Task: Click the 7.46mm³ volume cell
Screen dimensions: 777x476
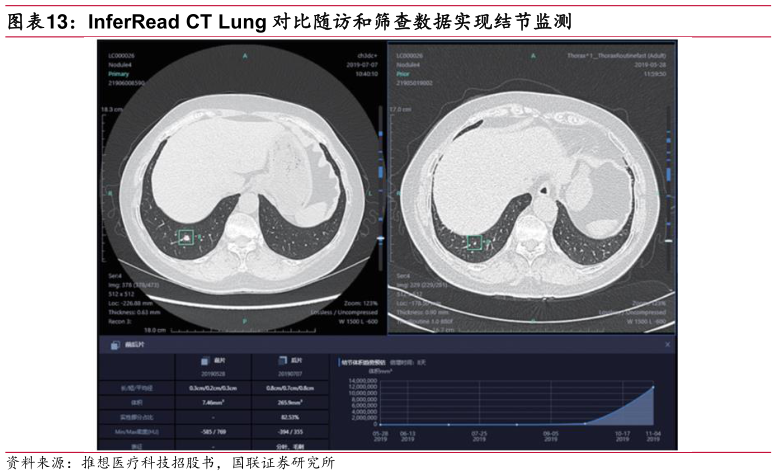Action: click(213, 402)
